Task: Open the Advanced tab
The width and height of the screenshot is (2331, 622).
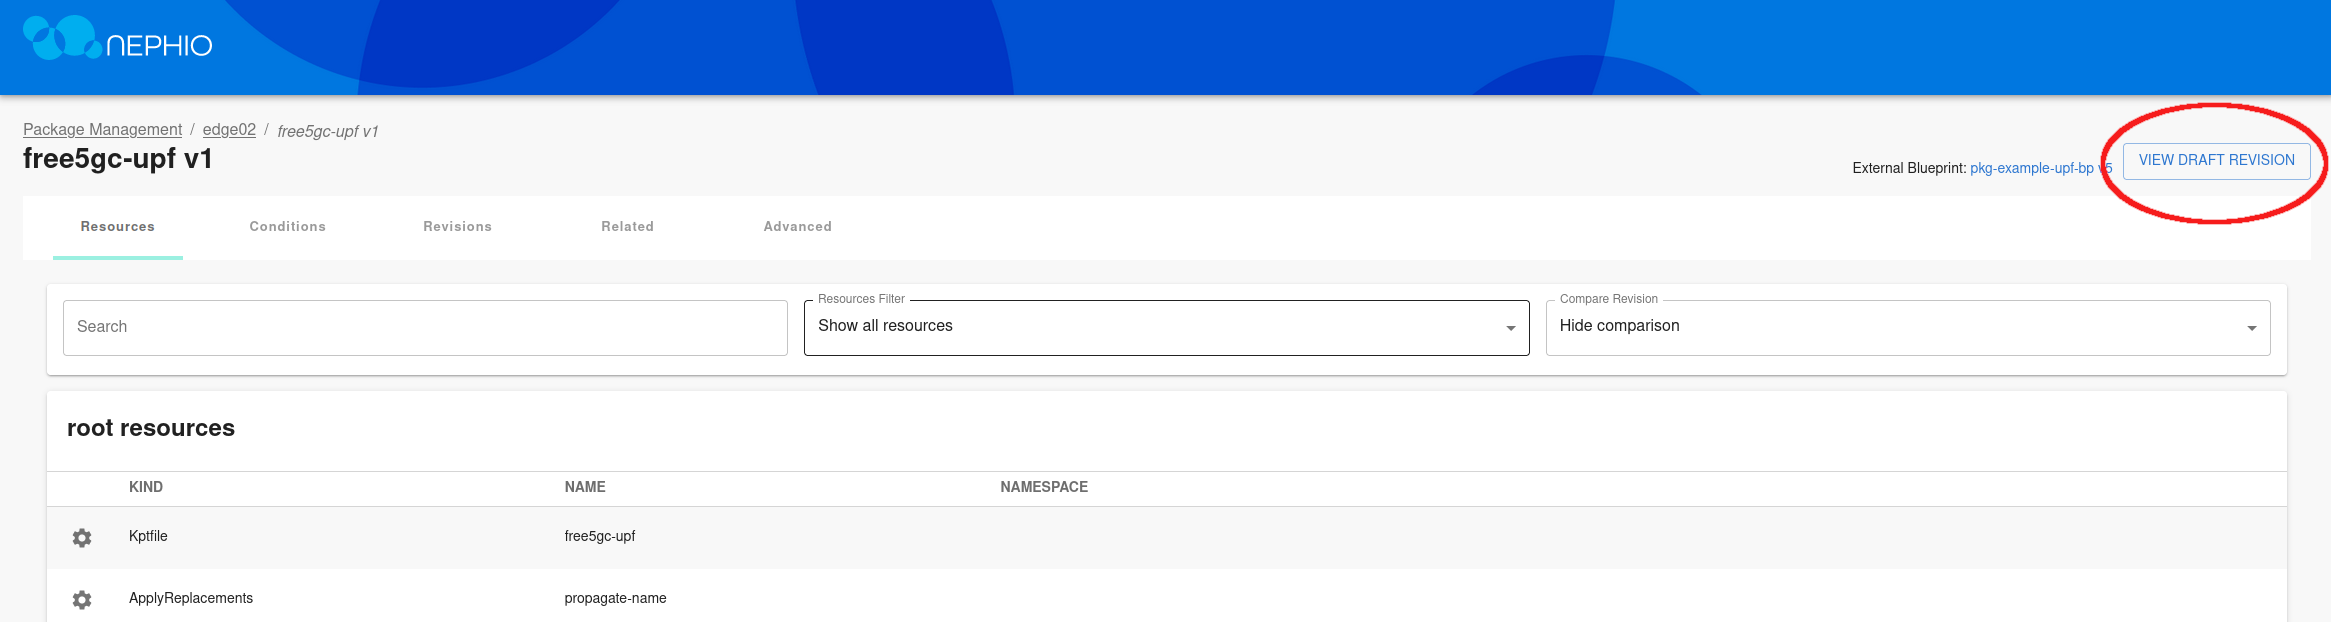Action: [797, 227]
